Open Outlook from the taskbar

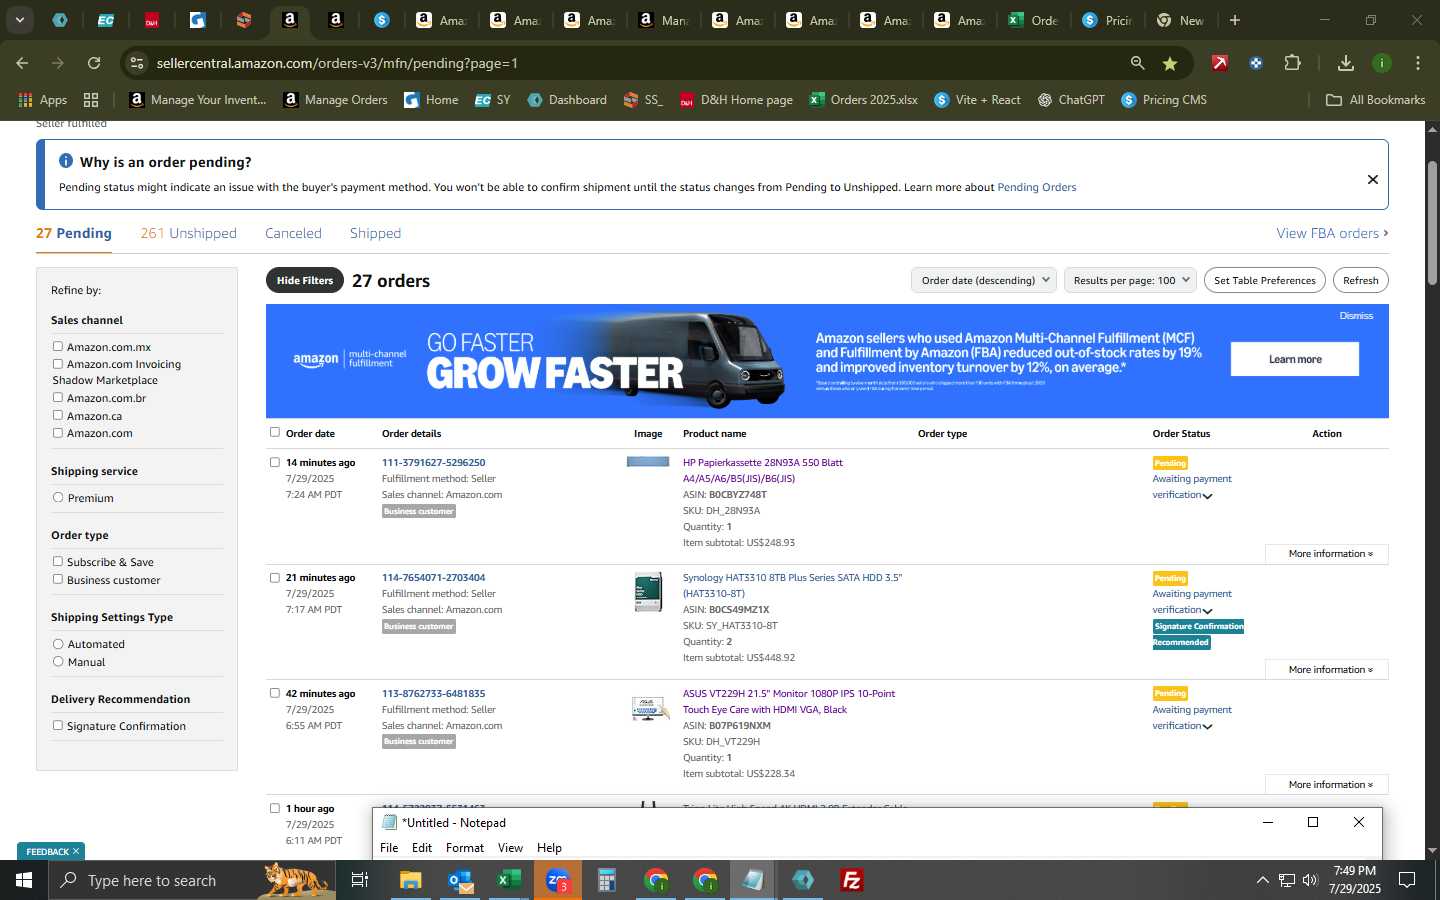460,880
